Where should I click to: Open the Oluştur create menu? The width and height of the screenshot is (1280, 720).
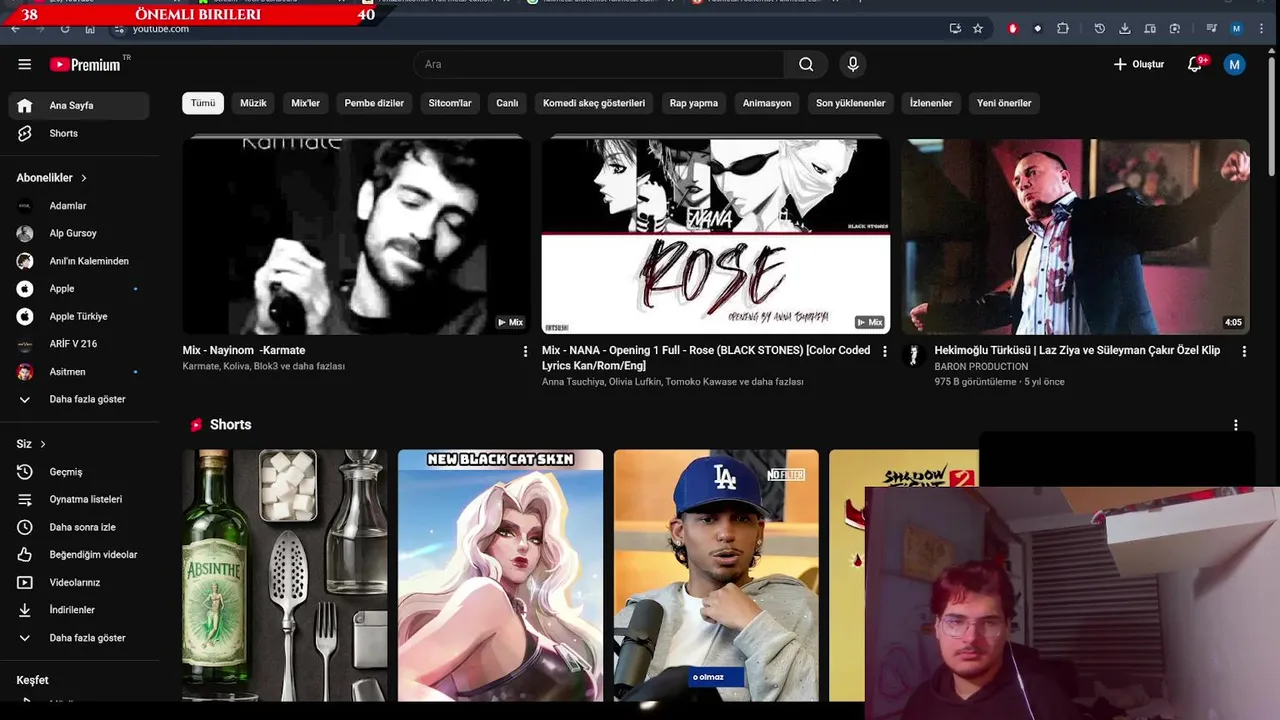(1139, 64)
